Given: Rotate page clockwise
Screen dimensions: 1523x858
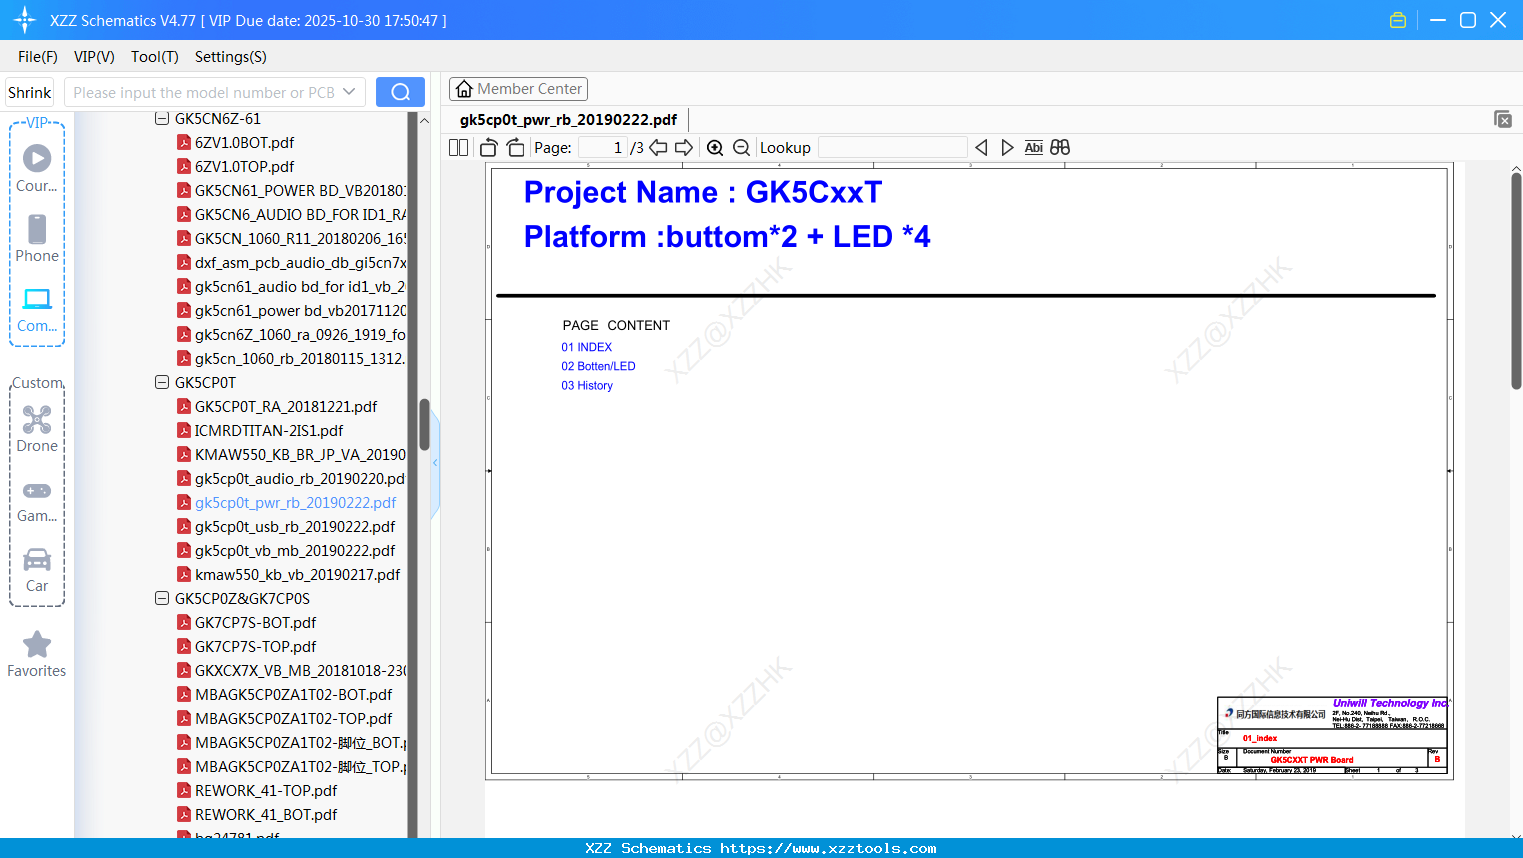Looking at the screenshot, I should pos(516,148).
